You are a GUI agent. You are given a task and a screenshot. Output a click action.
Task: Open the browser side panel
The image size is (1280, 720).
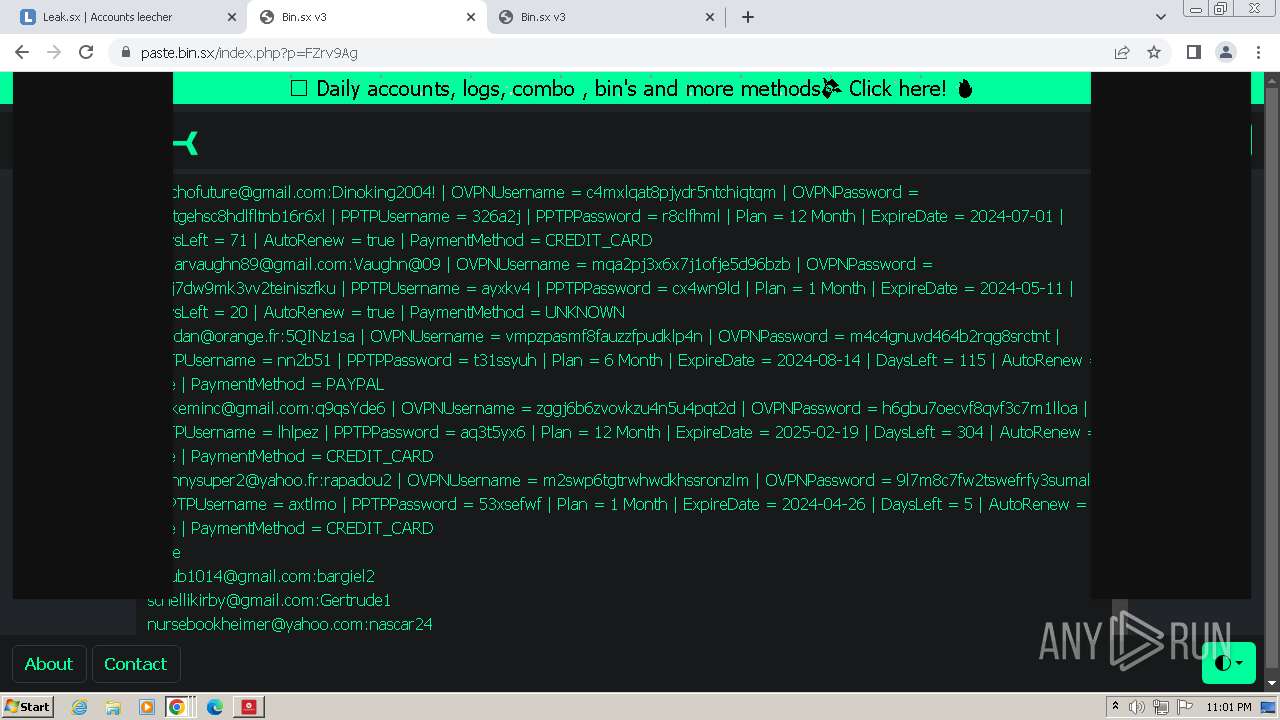(x=1193, y=52)
